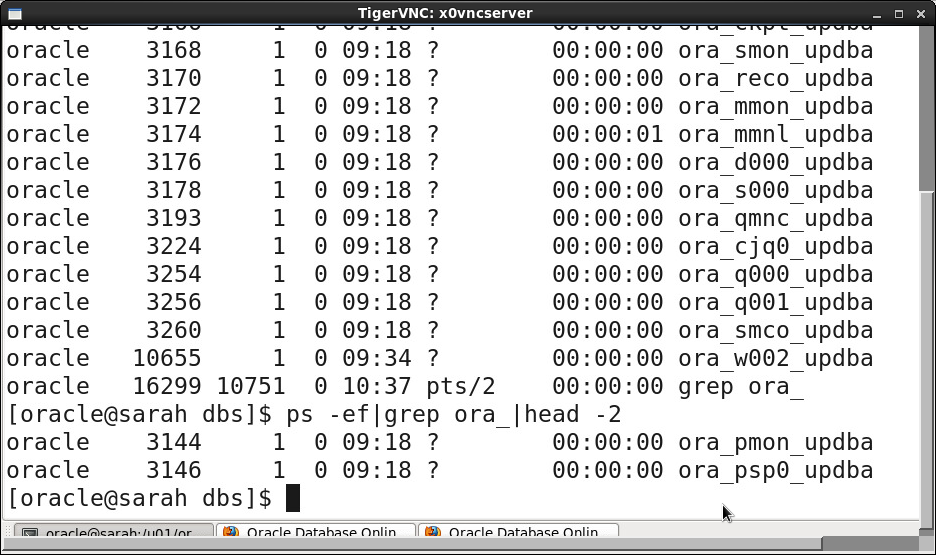Screen dimensions: 936x555
Task: Click the horizontal scrollbar track right of the thumb
Action: tap(870, 544)
